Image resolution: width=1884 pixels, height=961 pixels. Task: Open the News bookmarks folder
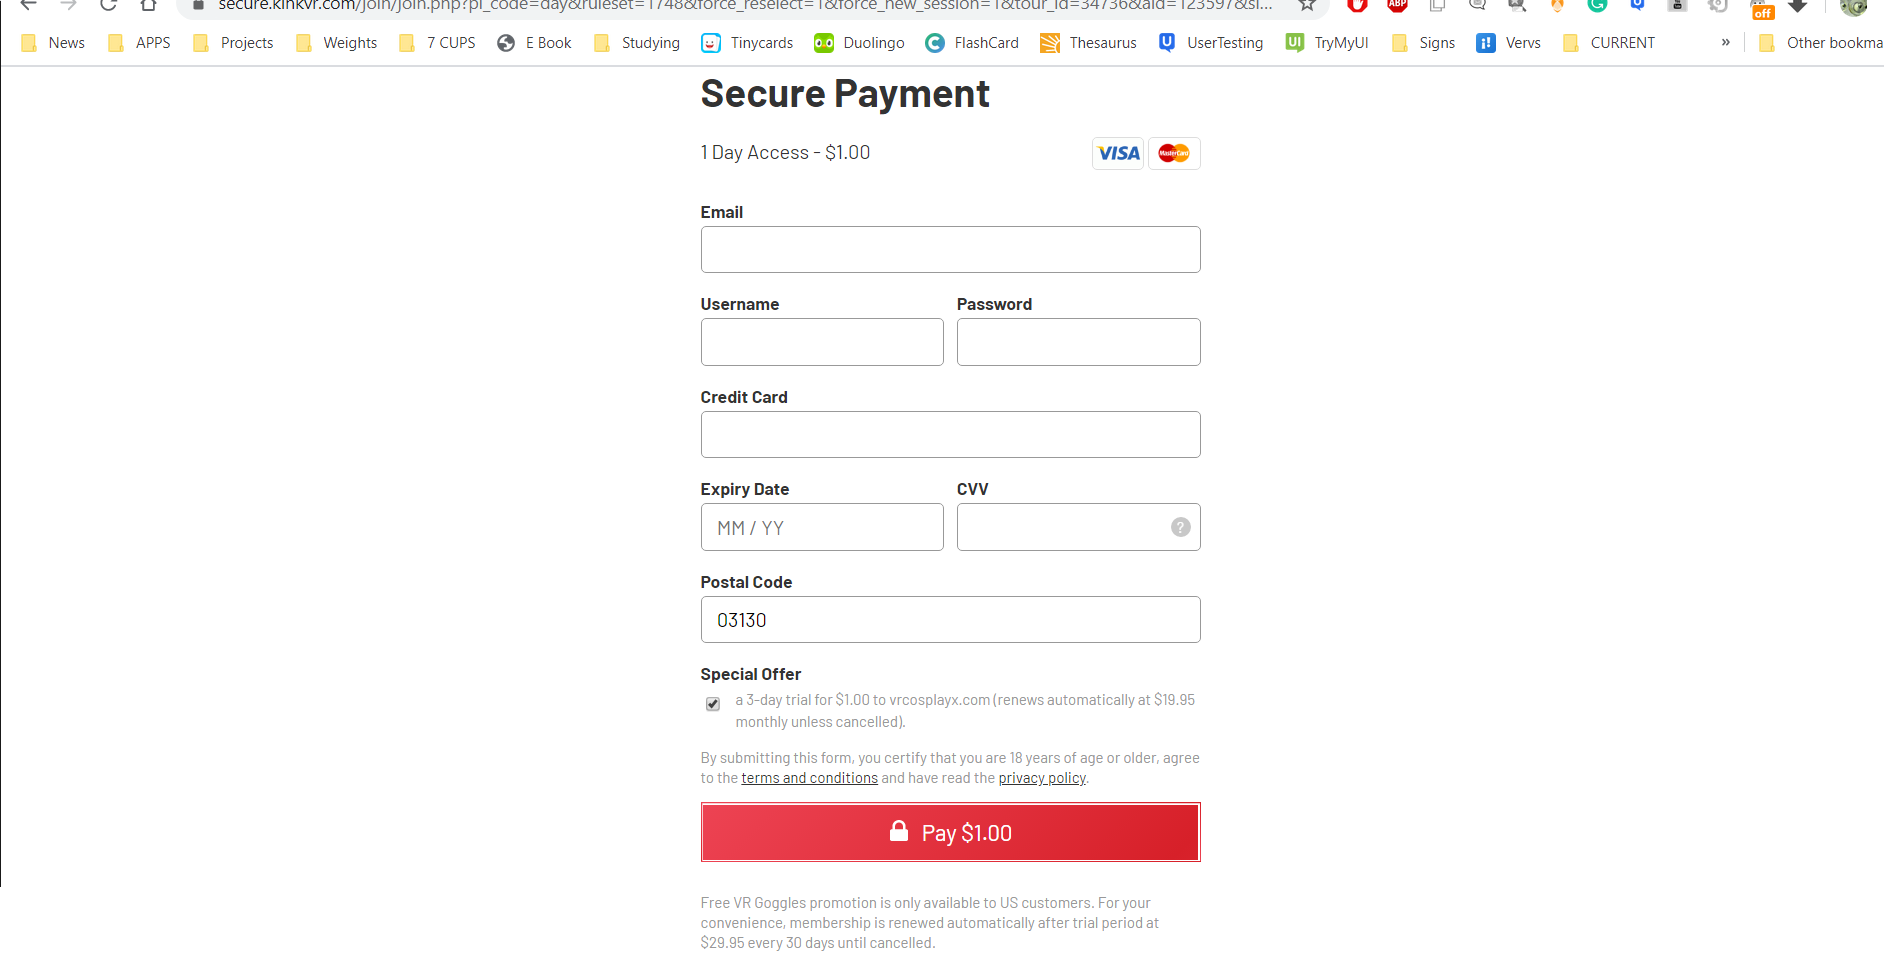[x=53, y=43]
